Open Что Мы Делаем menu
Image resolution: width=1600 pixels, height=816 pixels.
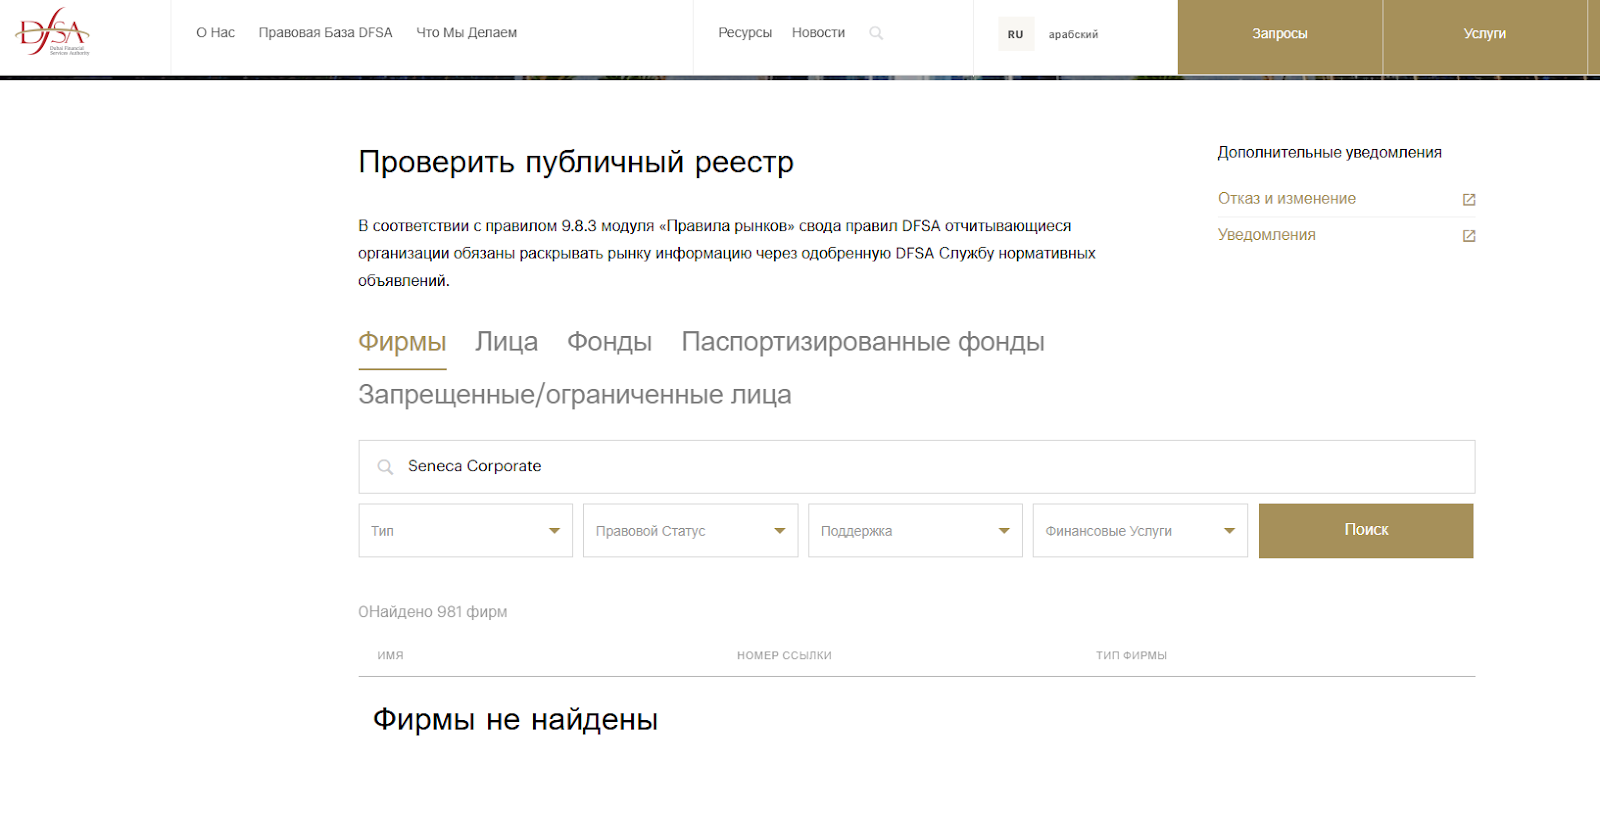click(x=467, y=33)
